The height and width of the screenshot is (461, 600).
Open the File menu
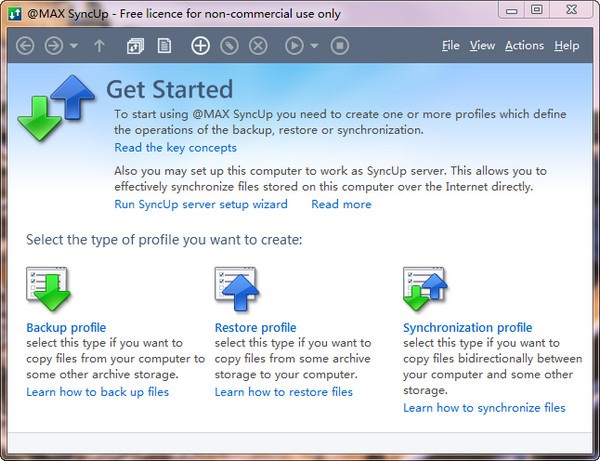point(450,45)
